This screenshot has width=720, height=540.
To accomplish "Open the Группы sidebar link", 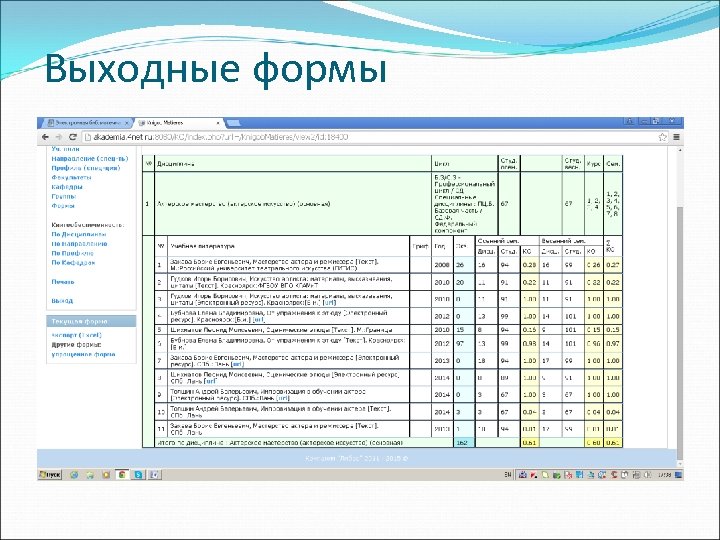I will (64, 196).
